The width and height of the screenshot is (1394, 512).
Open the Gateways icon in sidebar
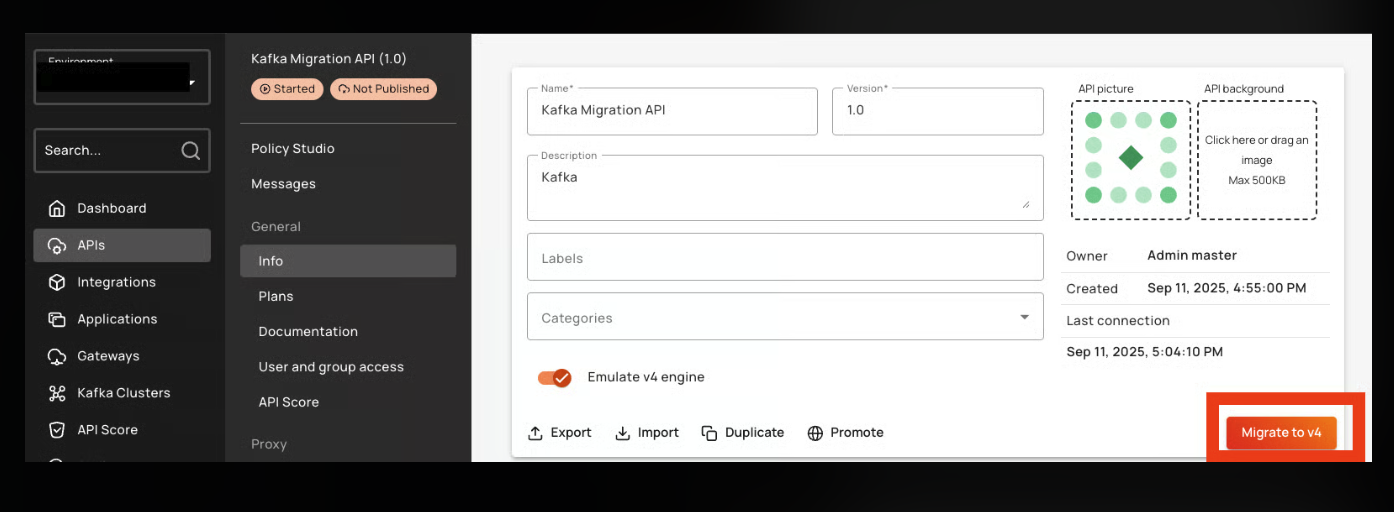(x=57, y=356)
